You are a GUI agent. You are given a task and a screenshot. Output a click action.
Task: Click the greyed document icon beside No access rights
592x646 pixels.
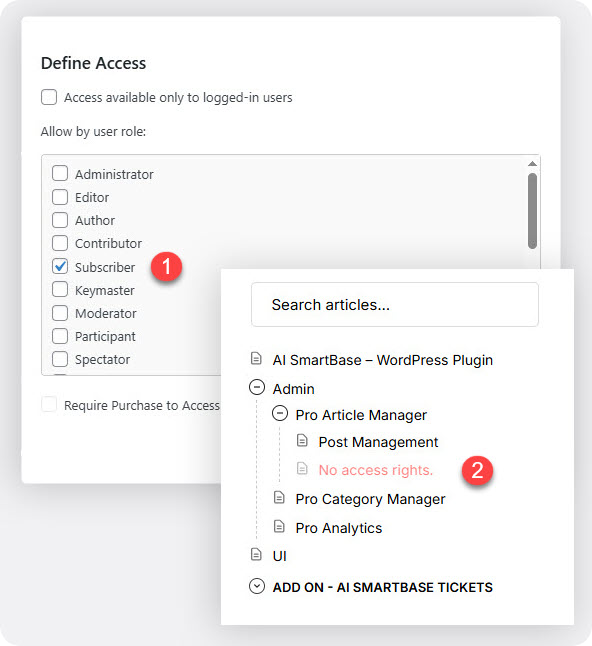coord(302,468)
